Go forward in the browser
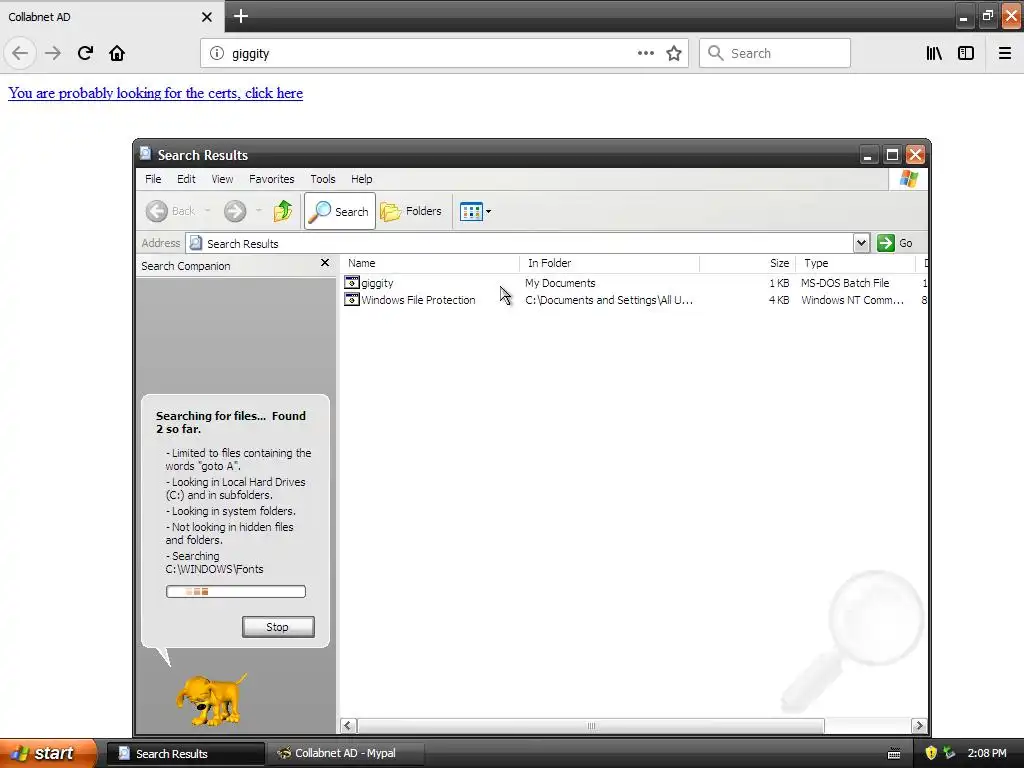The image size is (1024, 768). (53, 53)
